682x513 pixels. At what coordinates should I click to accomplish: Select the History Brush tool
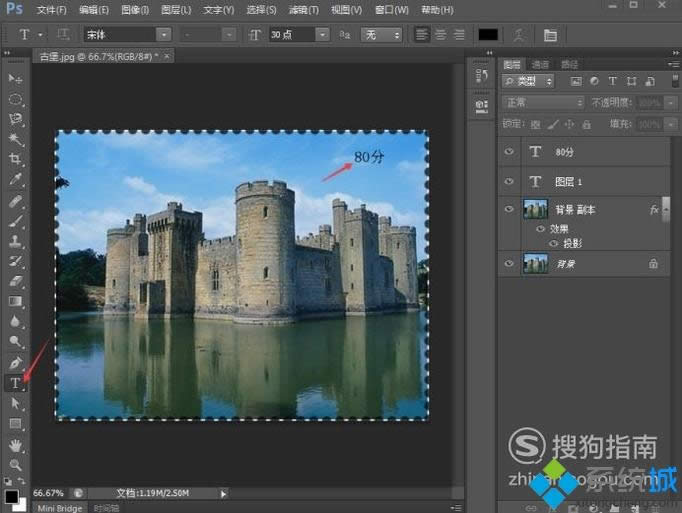[x=15, y=261]
